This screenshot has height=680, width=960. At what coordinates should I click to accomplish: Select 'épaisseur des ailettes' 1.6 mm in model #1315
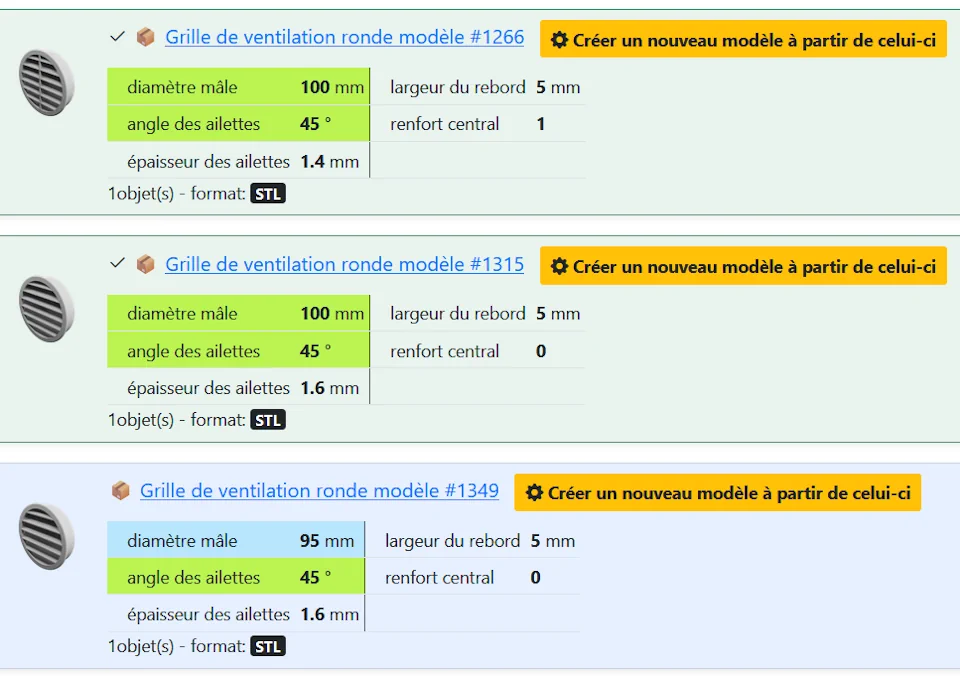tap(238, 387)
